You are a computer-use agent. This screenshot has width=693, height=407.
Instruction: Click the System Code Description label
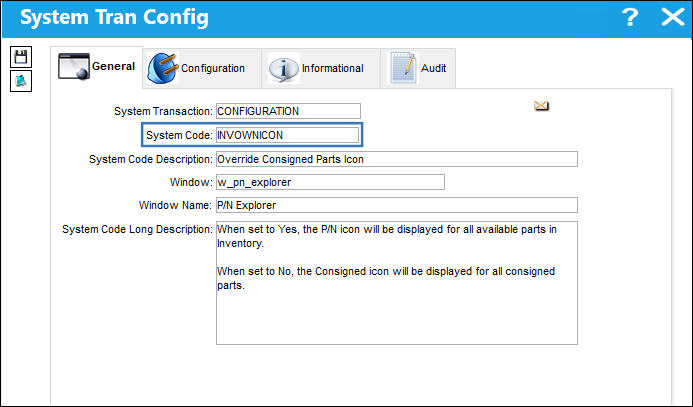[151, 159]
